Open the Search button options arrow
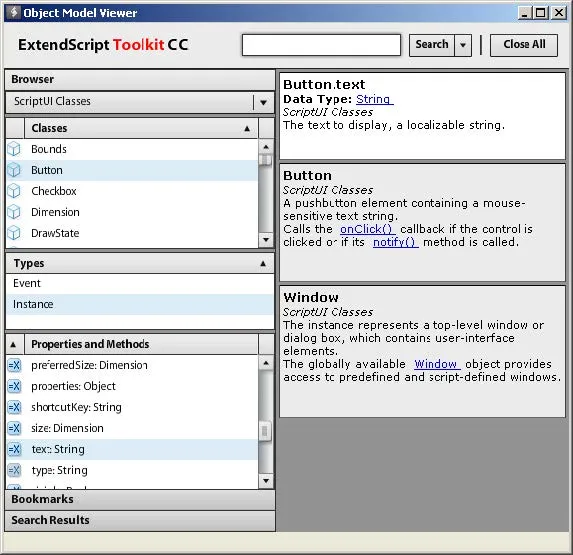 (x=463, y=45)
